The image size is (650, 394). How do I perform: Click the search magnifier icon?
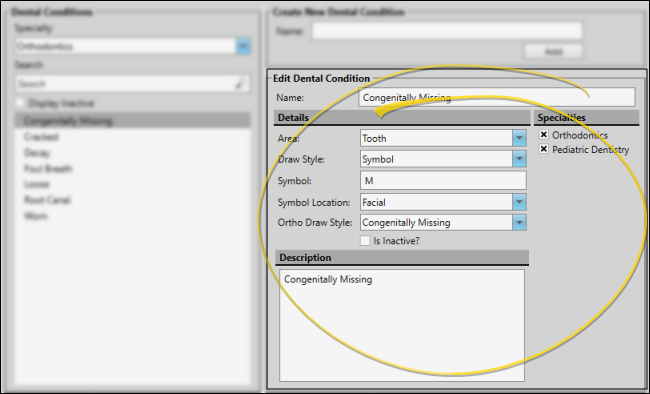[x=240, y=84]
